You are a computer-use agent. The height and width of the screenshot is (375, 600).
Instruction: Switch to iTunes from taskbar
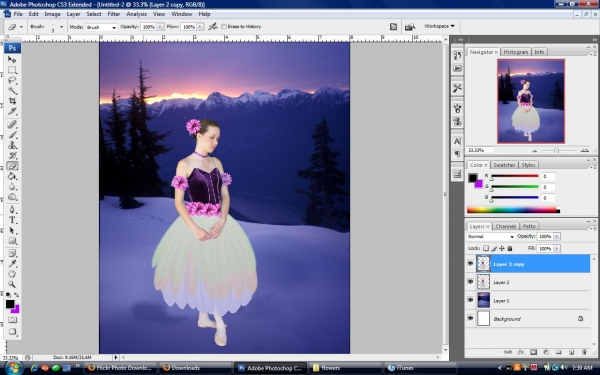pyautogui.click(x=419, y=368)
